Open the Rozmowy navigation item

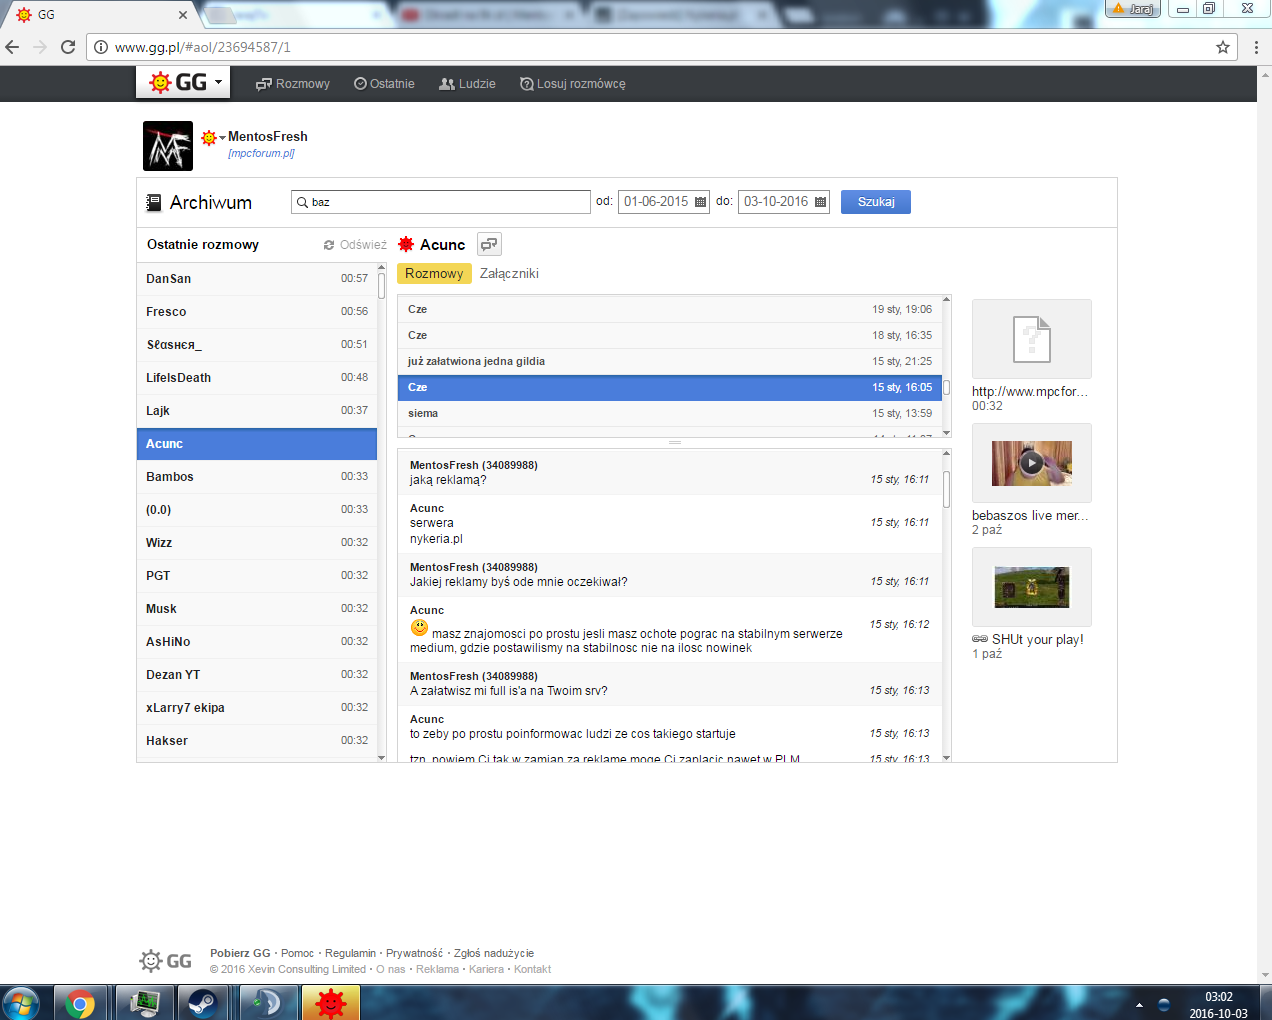coord(293,84)
